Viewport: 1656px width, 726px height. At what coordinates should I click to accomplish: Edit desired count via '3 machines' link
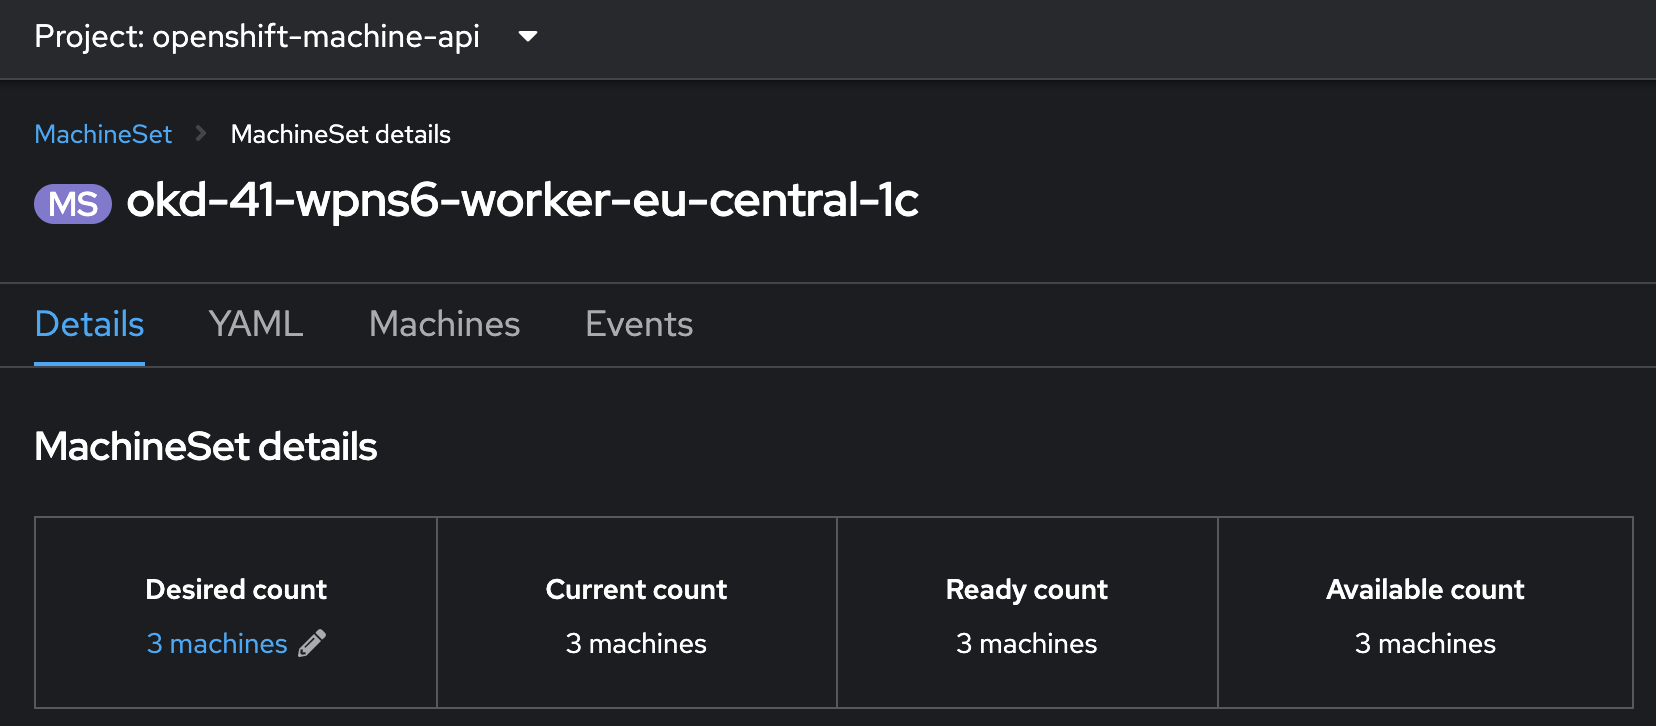tap(217, 643)
